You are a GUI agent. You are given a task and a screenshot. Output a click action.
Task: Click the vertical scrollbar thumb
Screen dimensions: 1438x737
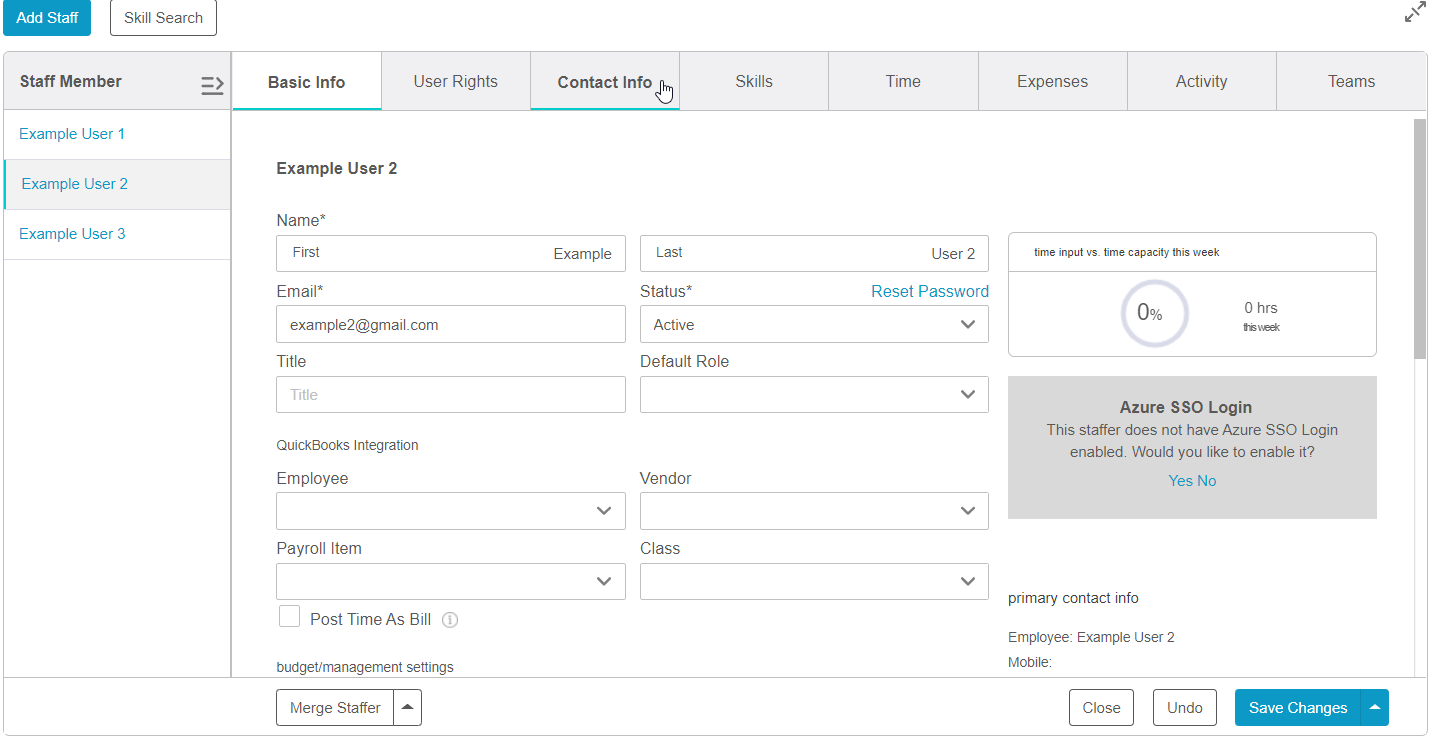[x=1420, y=240]
